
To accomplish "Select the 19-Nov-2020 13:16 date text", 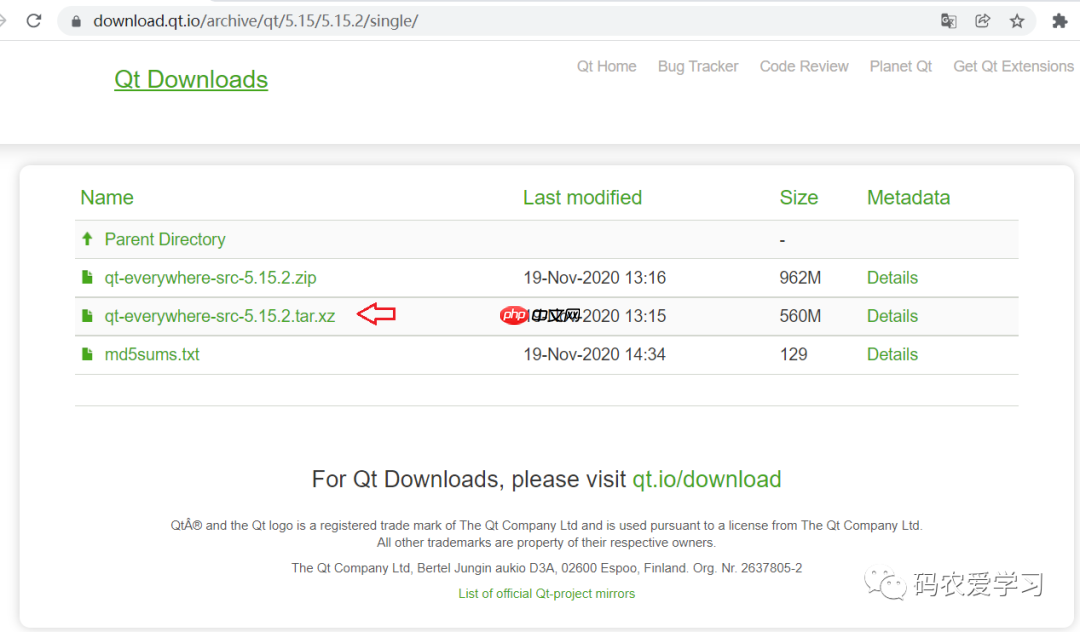I will pos(594,277).
